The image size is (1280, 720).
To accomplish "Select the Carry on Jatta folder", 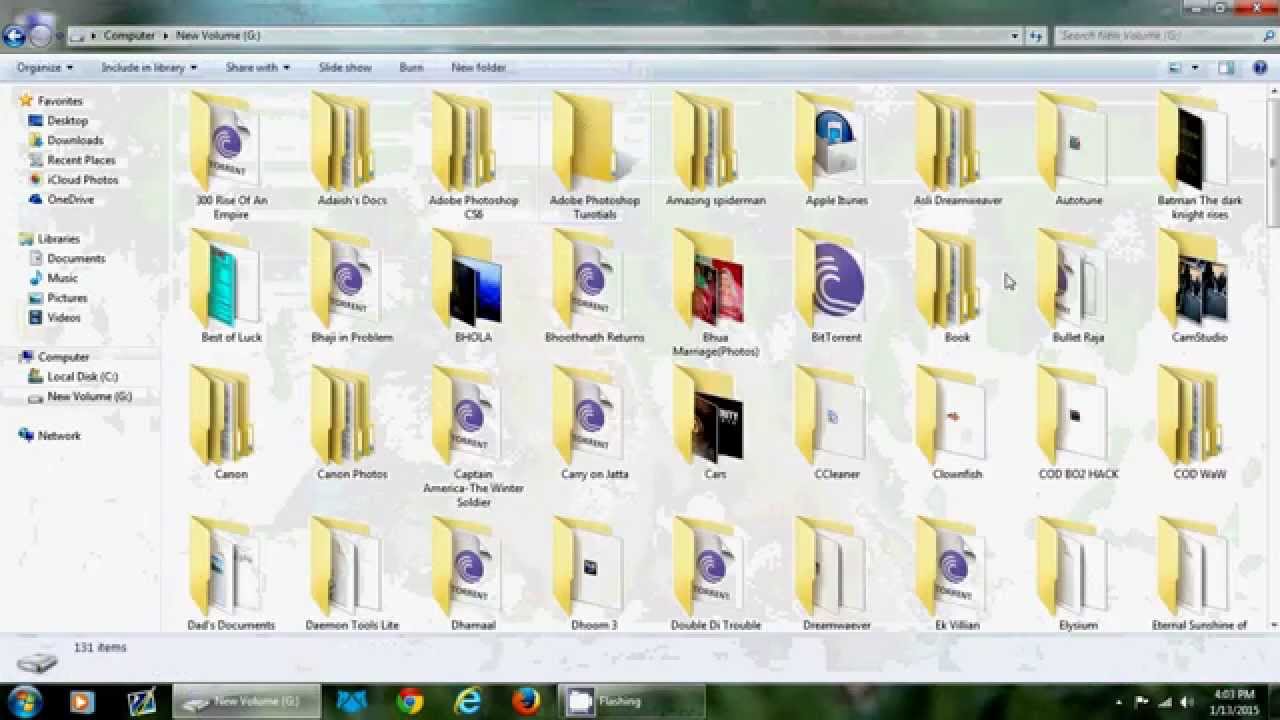I will click(x=594, y=424).
